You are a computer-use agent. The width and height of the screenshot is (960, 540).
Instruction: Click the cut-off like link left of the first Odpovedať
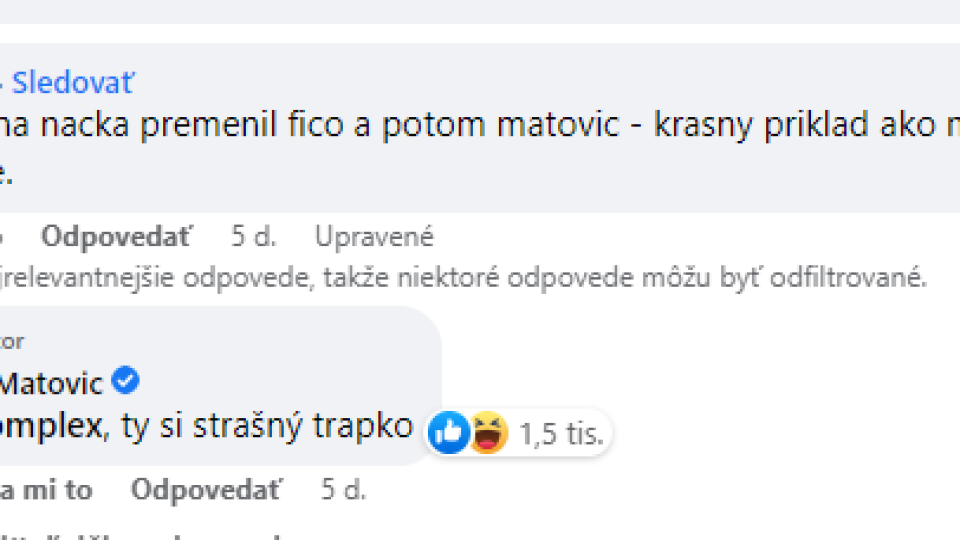pos(2,236)
